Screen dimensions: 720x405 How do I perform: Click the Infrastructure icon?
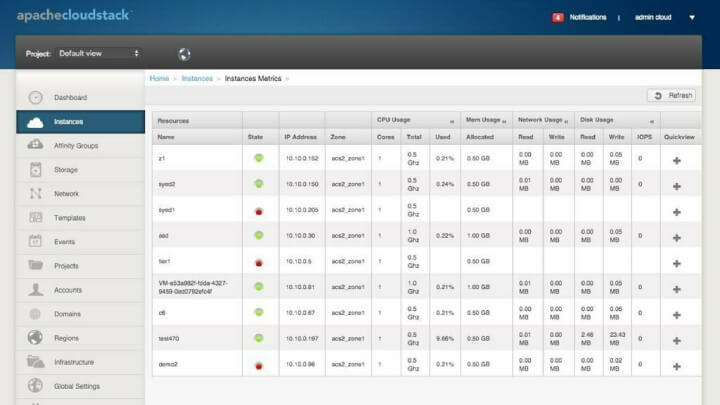(x=35, y=362)
